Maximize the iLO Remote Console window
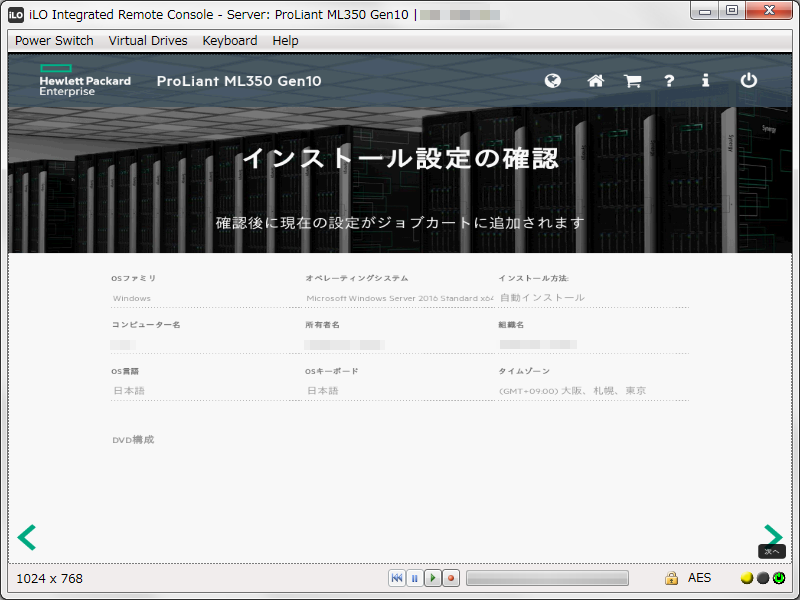 click(732, 11)
